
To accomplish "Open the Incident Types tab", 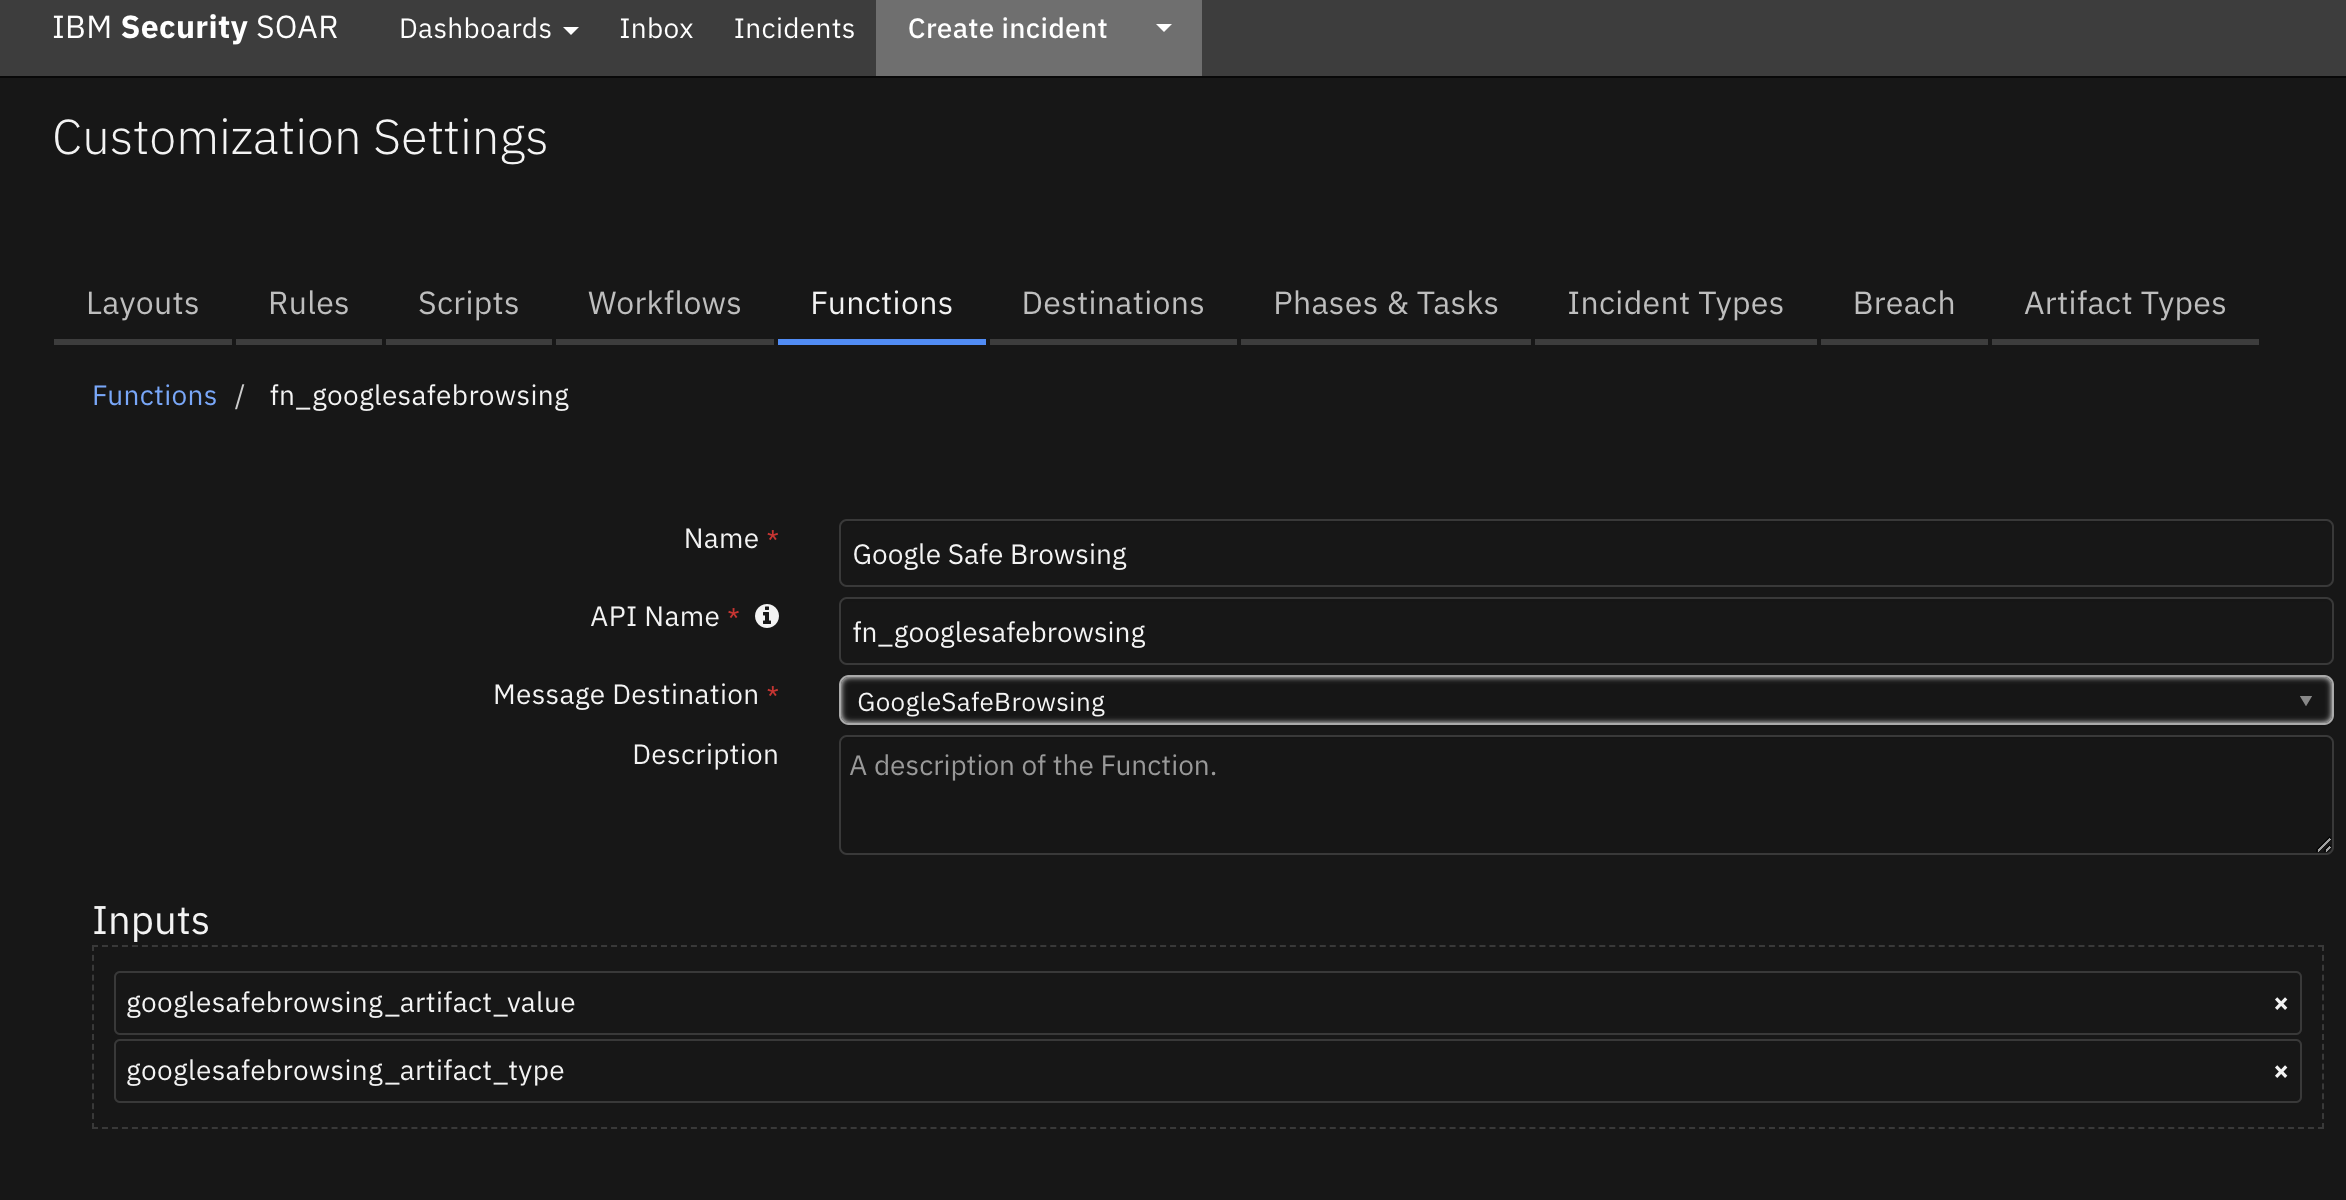I will coord(1676,304).
